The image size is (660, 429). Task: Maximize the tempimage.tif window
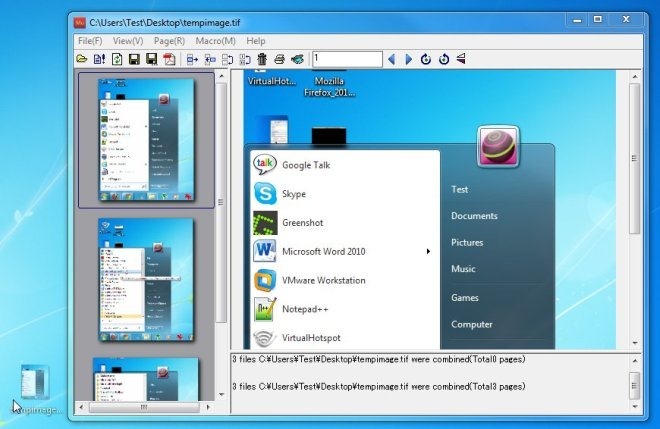(598, 20)
